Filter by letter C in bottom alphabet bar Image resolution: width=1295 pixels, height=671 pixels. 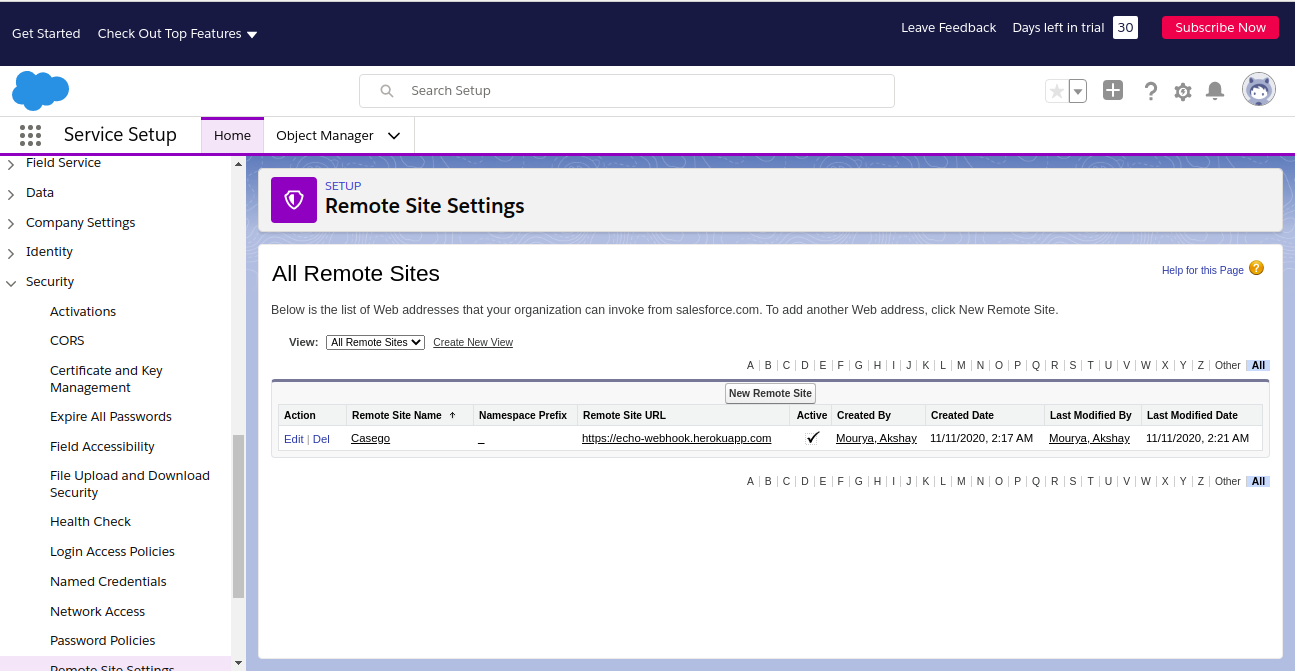pyautogui.click(x=786, y=482)
